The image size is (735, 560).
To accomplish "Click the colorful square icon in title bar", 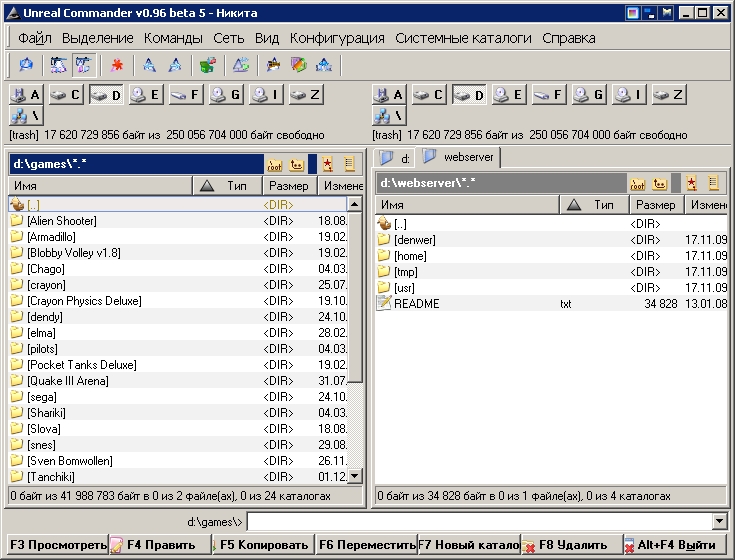I will click(x=632, y=13).
